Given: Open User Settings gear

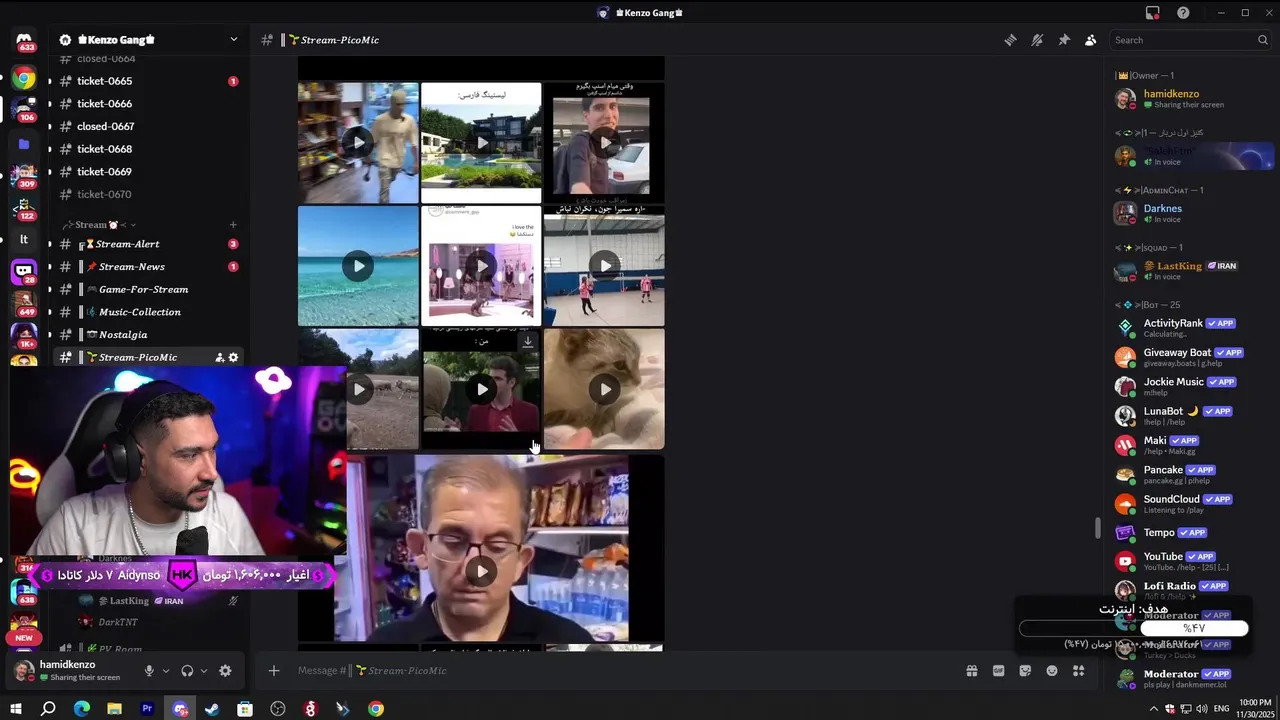Looking at the screenshot, I should click(225, 671).
